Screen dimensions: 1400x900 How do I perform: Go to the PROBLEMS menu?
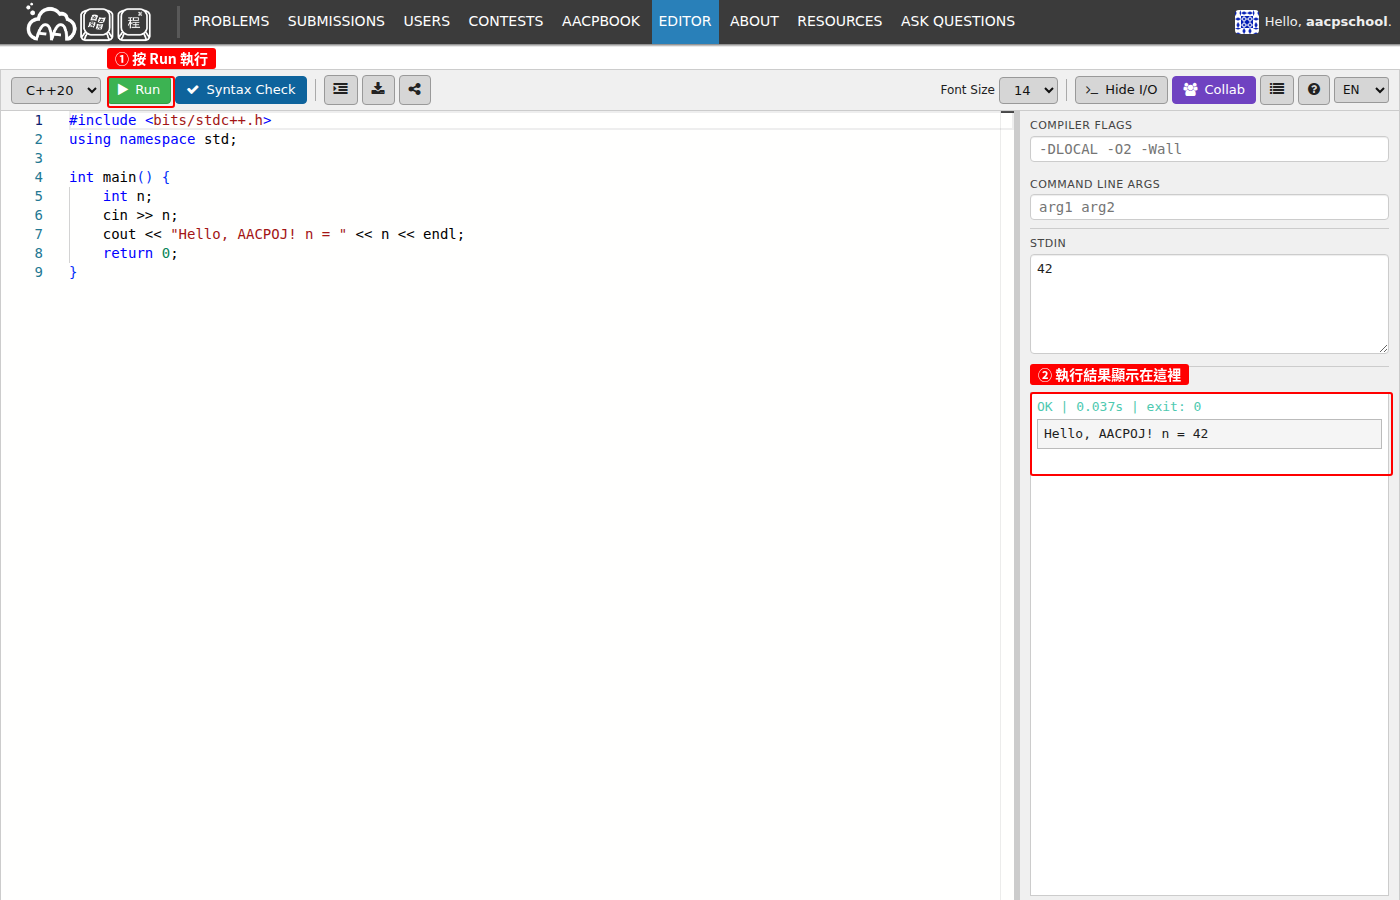(x=231, y=22)
